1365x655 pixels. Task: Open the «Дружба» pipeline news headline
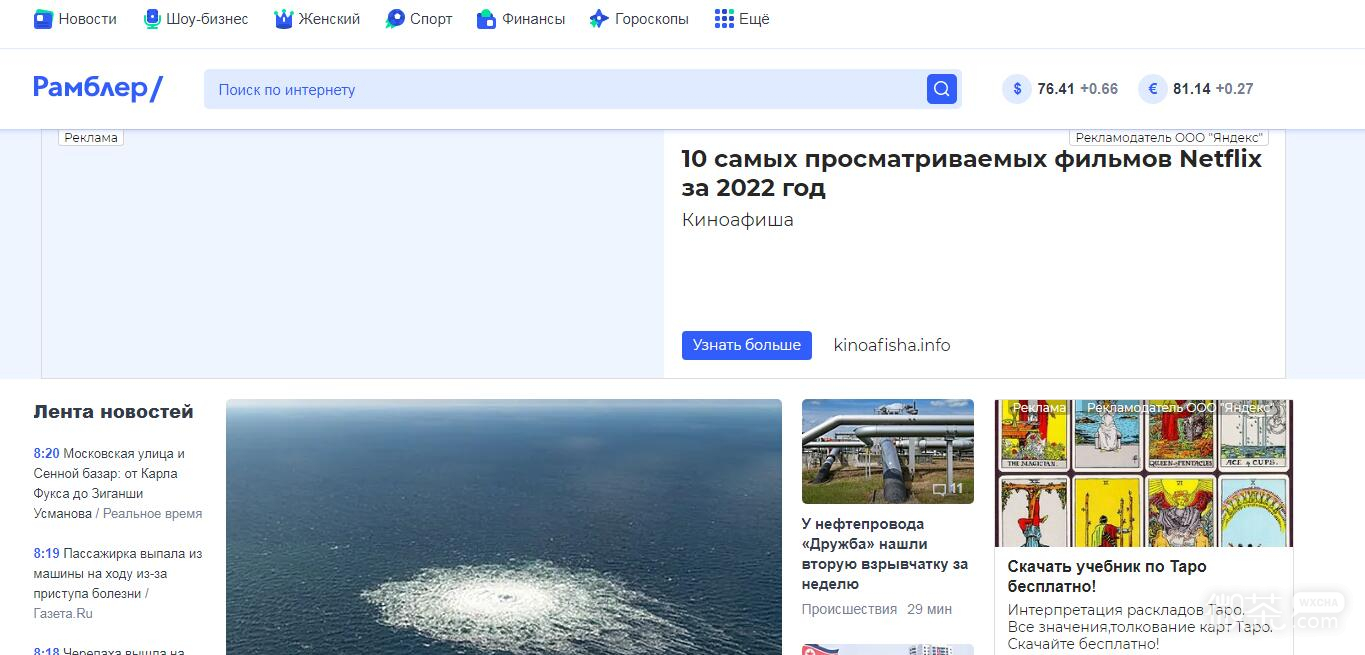coord(885,554)
